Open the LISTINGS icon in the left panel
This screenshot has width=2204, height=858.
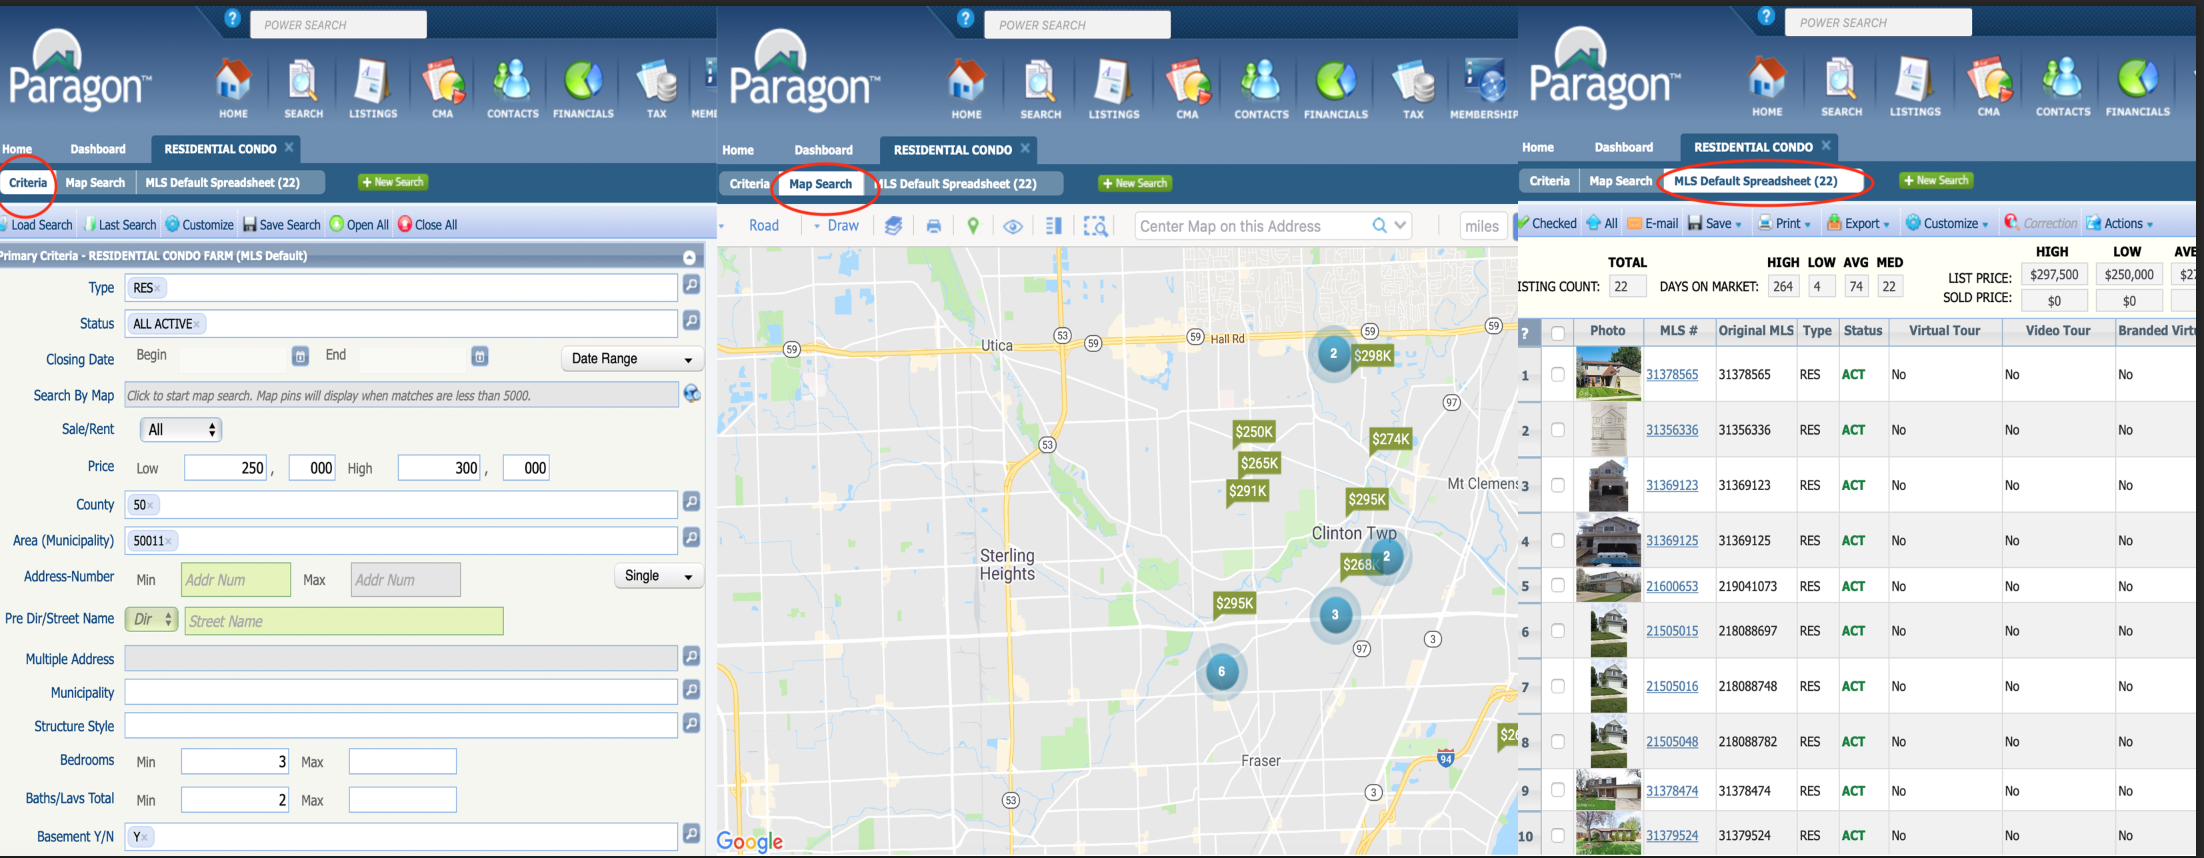[372, 88]
